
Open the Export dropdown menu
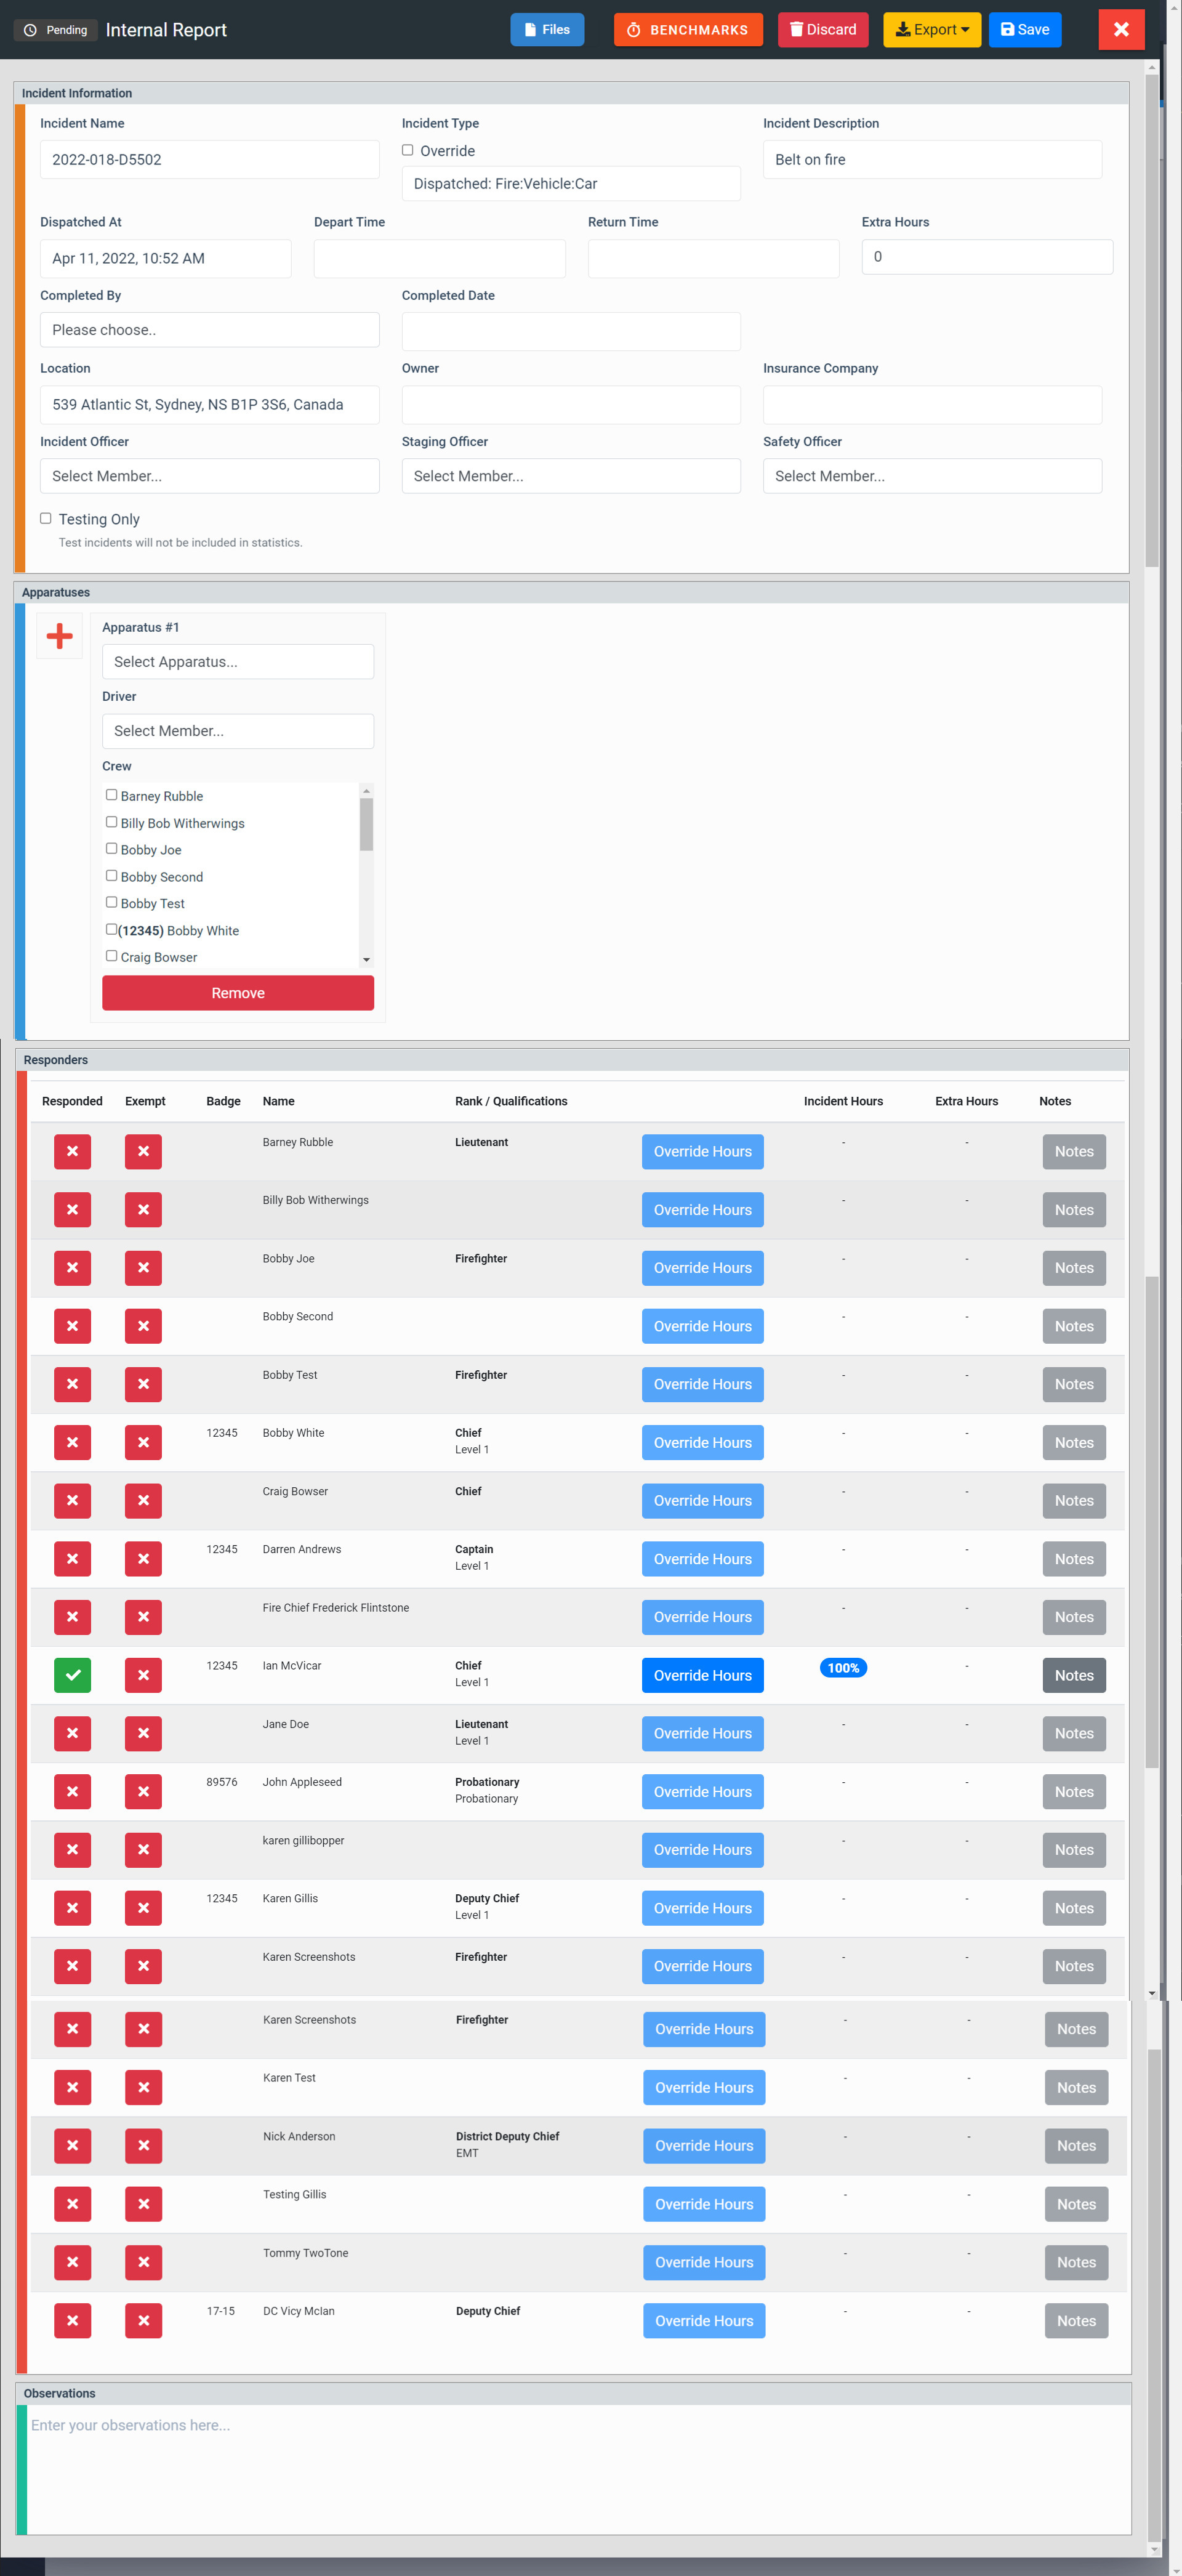[931, 29]
